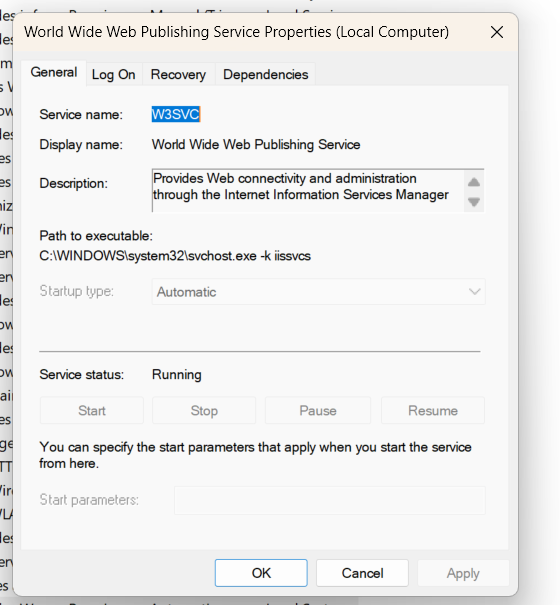The width and height of the screenshot is (560, 605).
Task: Open the Startup type dropdown
Action: tap(318, 292)
